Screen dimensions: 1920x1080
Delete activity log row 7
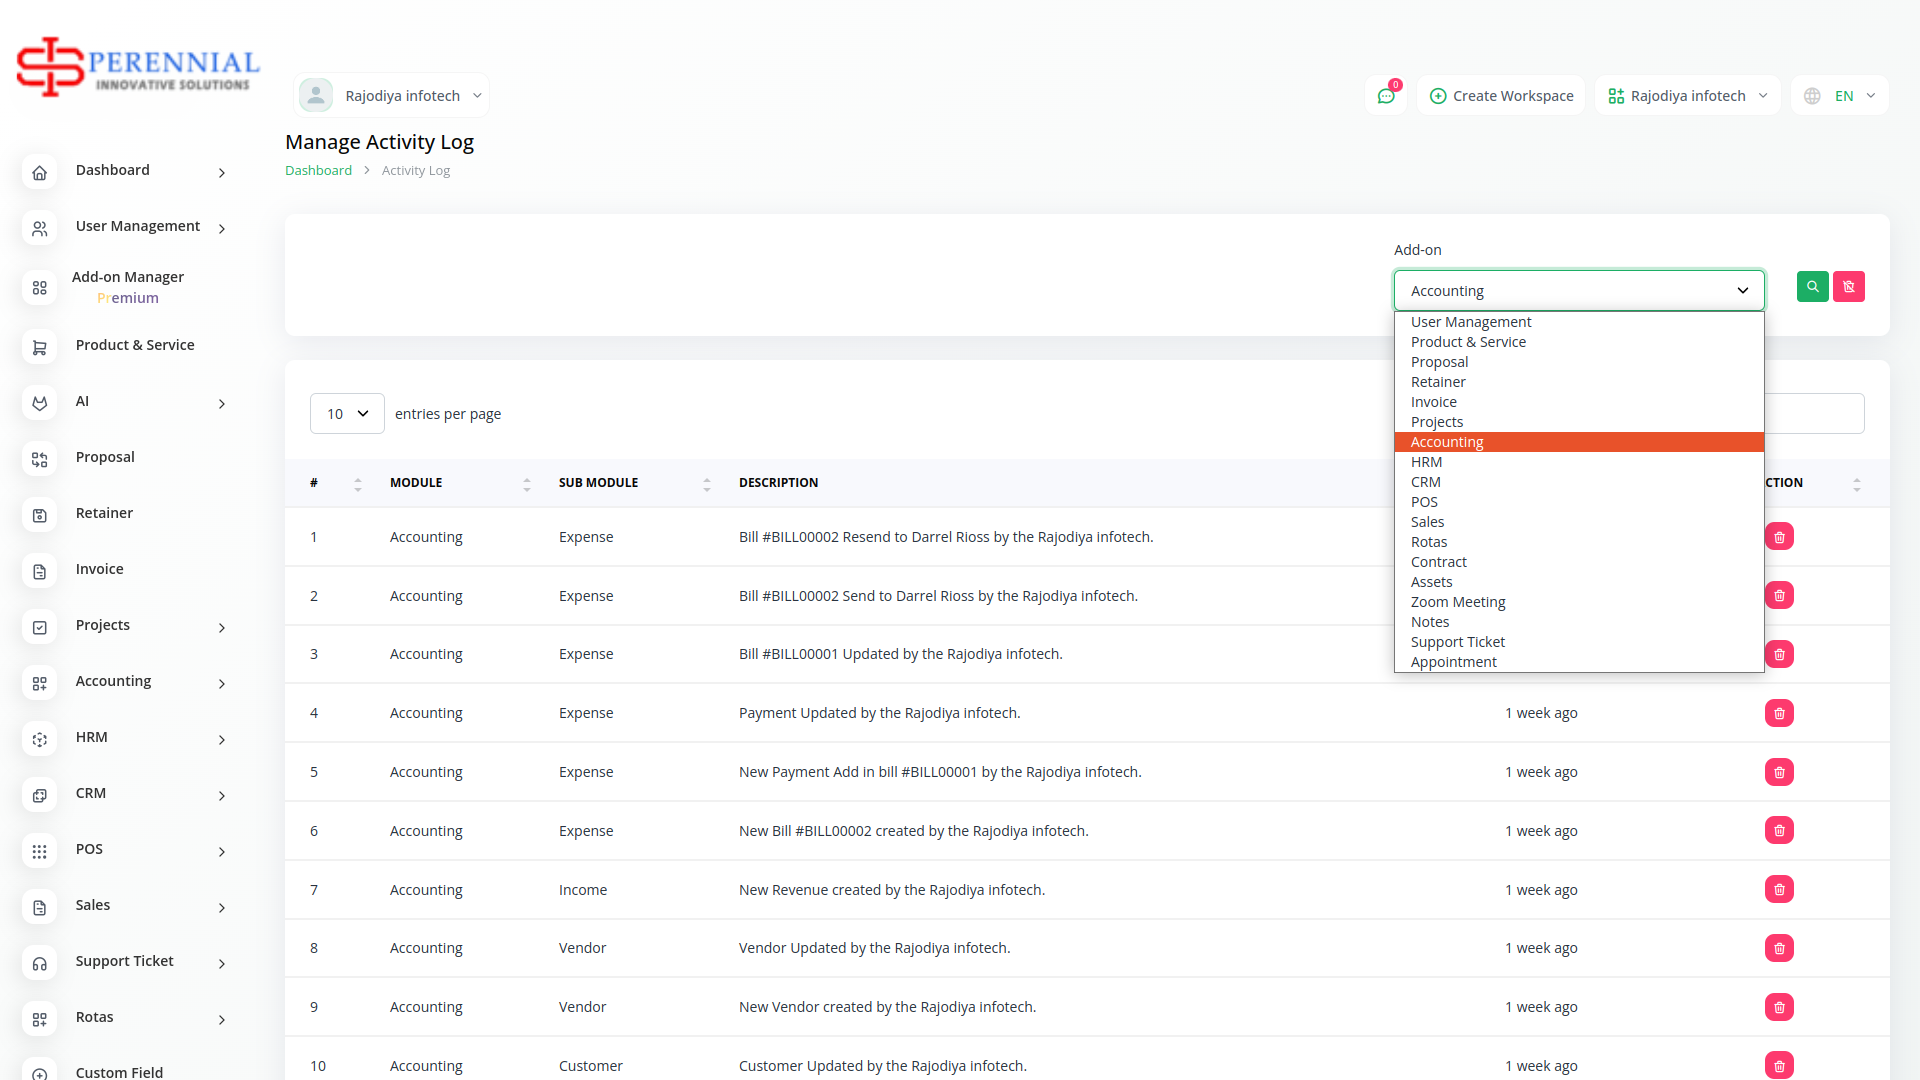[x=1779, y=890]
